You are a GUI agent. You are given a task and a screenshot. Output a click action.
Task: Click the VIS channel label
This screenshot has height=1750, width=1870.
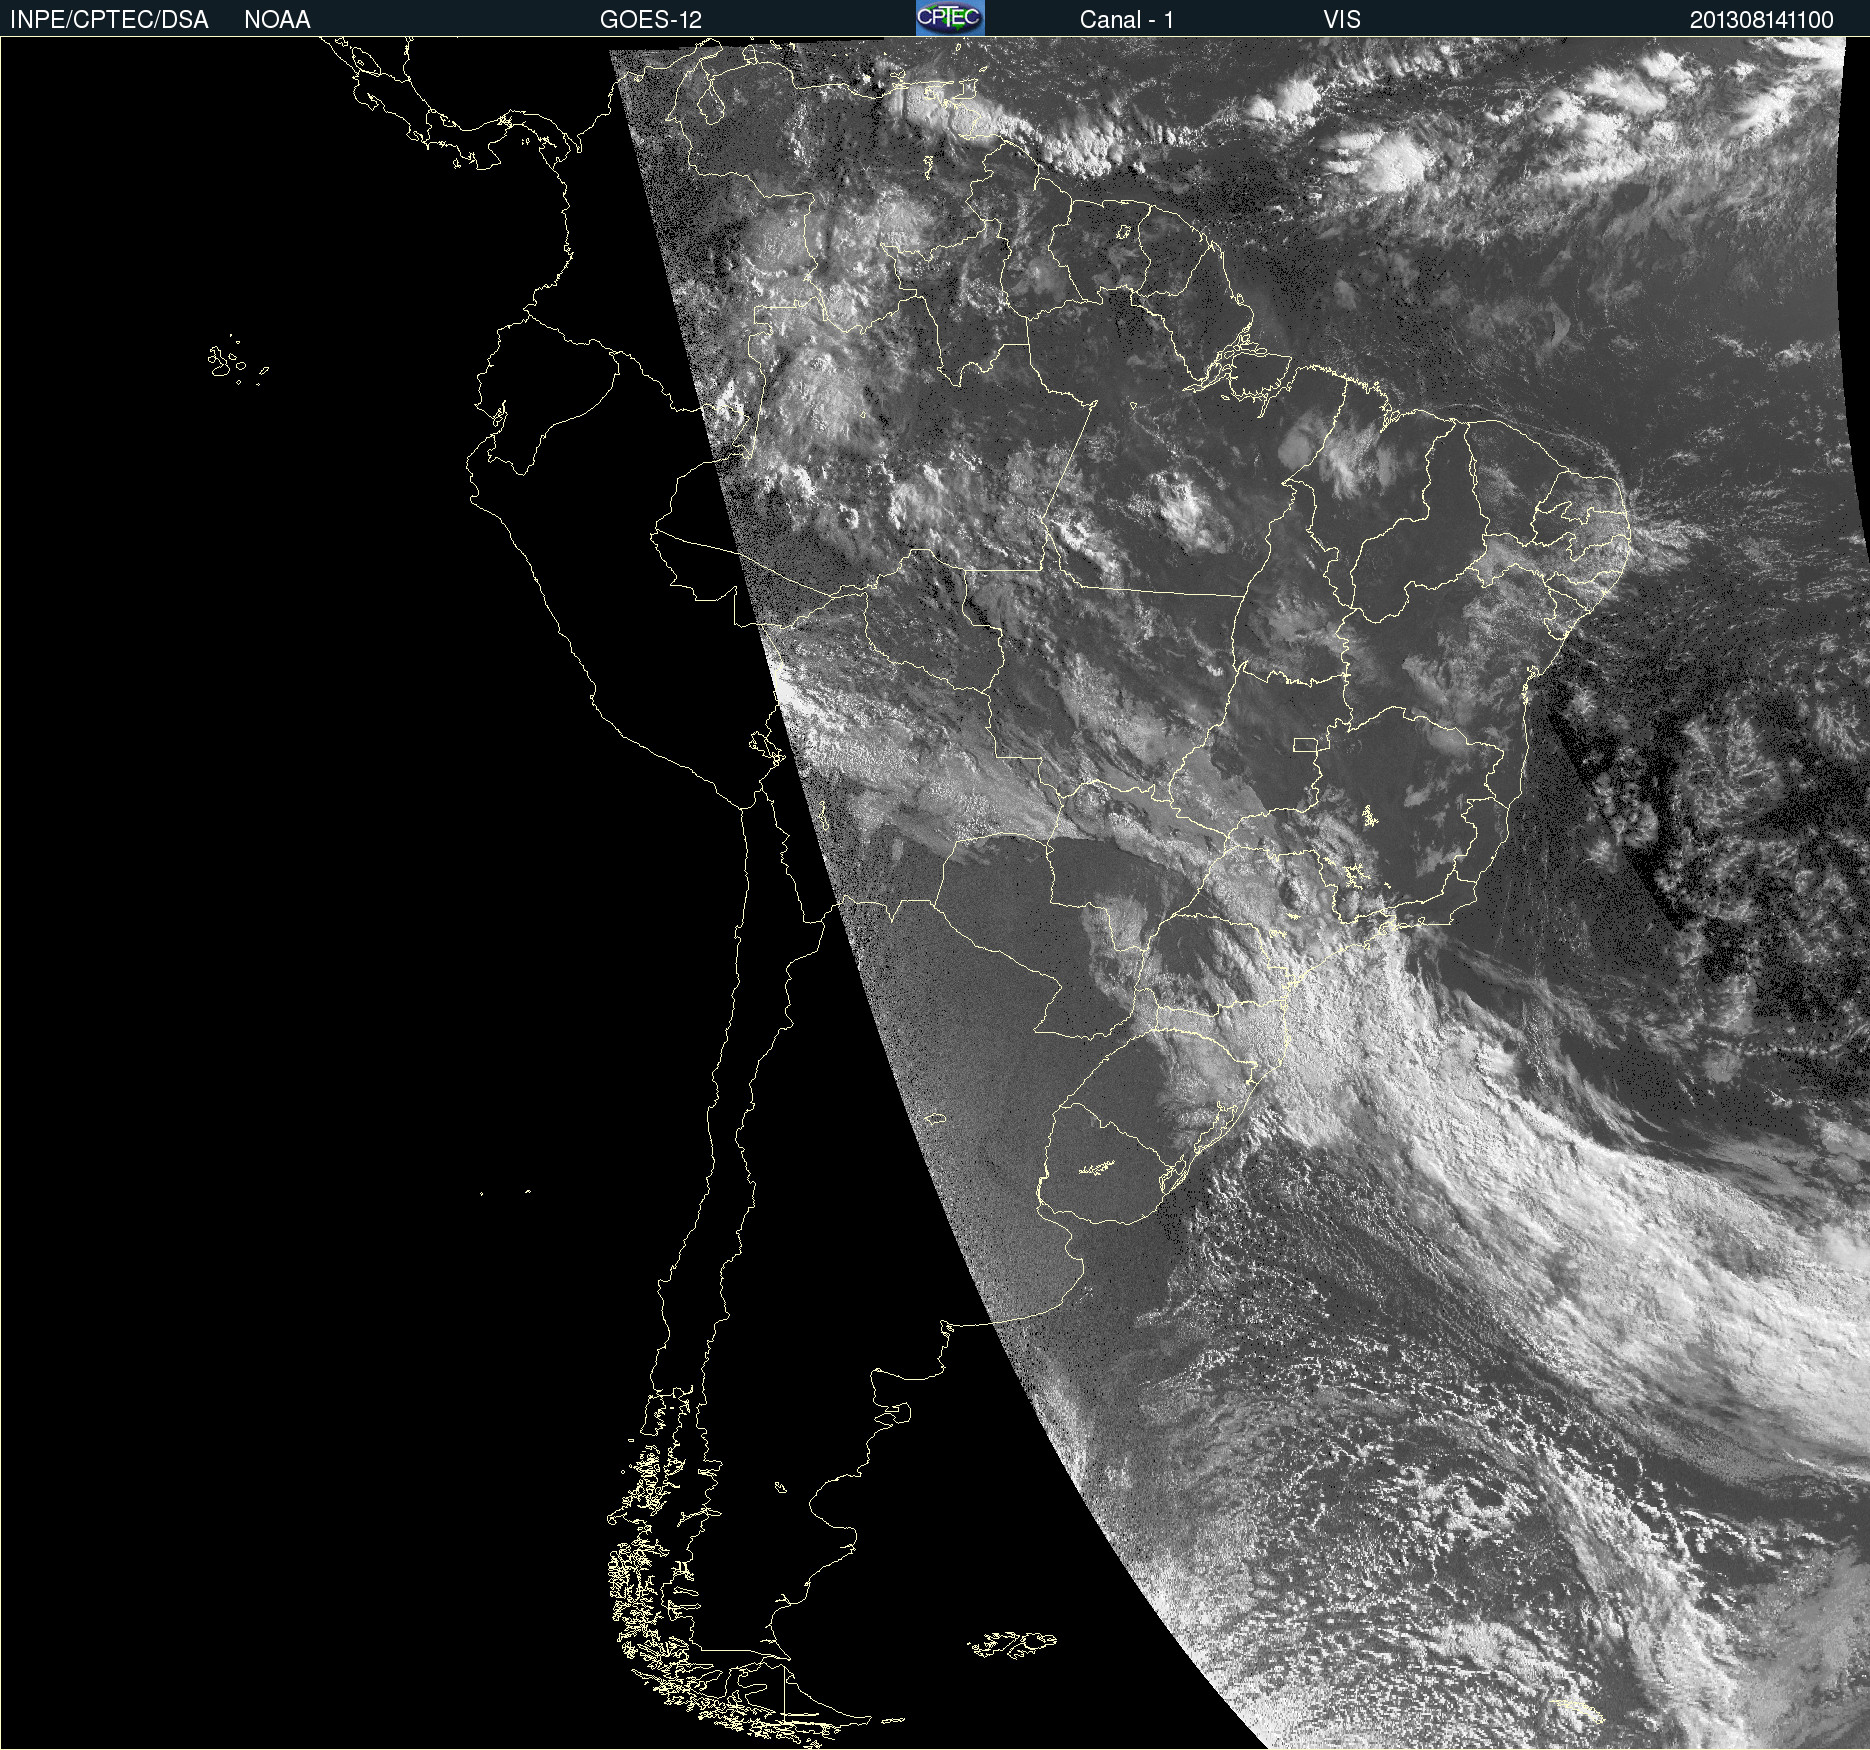(x=1342, y=20)
